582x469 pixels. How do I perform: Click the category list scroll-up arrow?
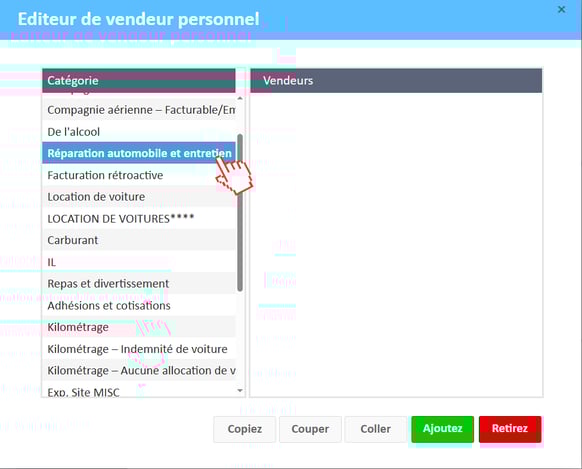pos(240,98)
